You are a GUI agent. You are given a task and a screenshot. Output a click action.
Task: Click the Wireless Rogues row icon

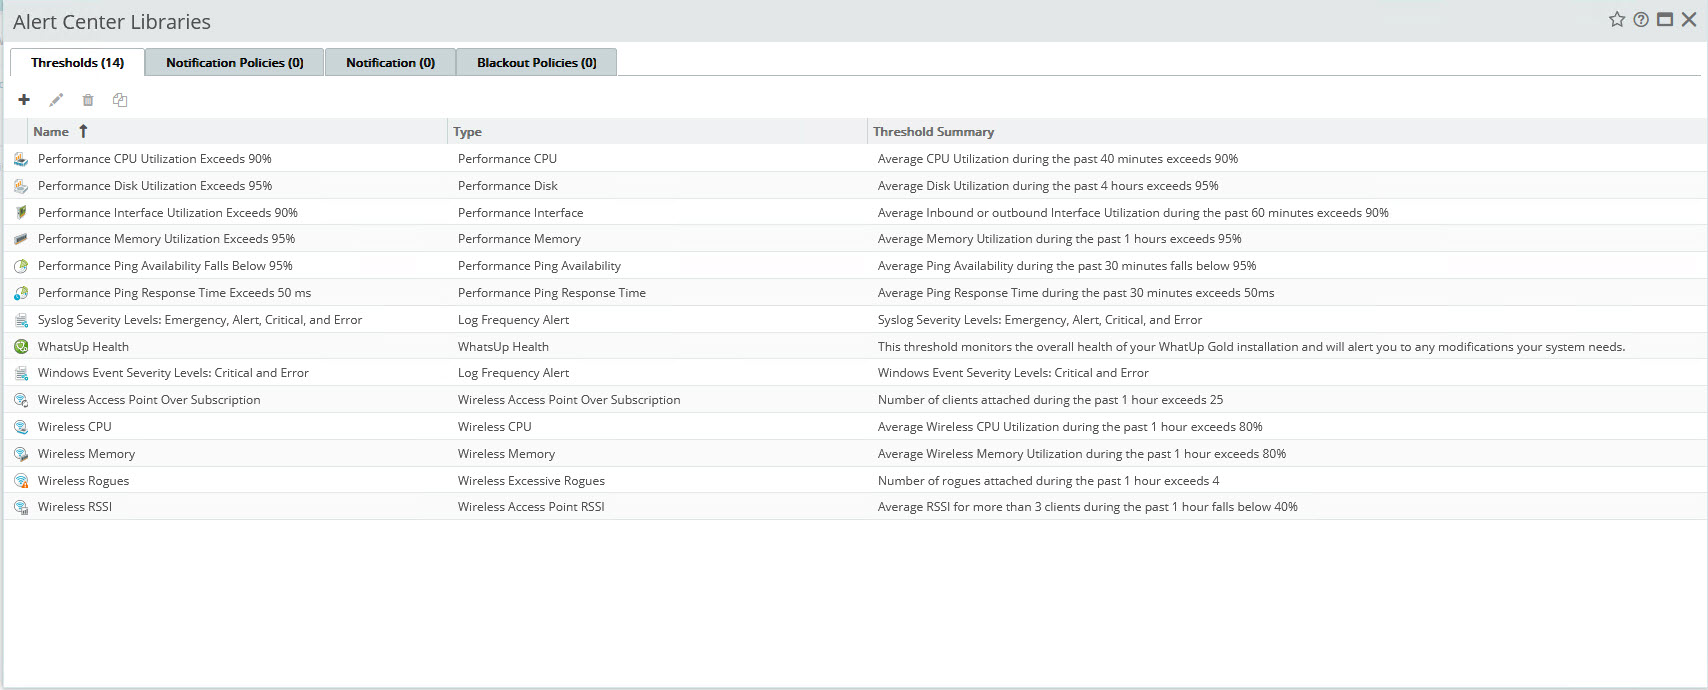21,481
